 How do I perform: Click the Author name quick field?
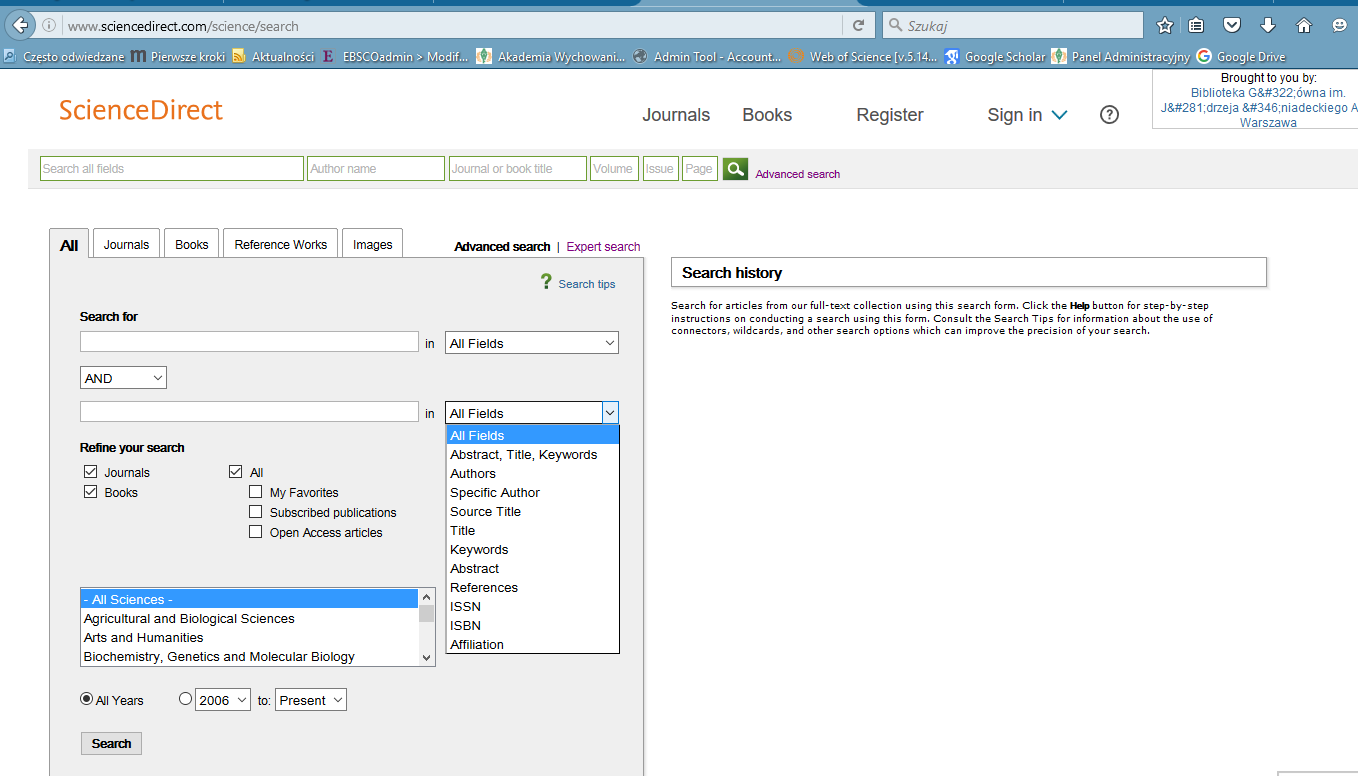click(x=376, y=169)
